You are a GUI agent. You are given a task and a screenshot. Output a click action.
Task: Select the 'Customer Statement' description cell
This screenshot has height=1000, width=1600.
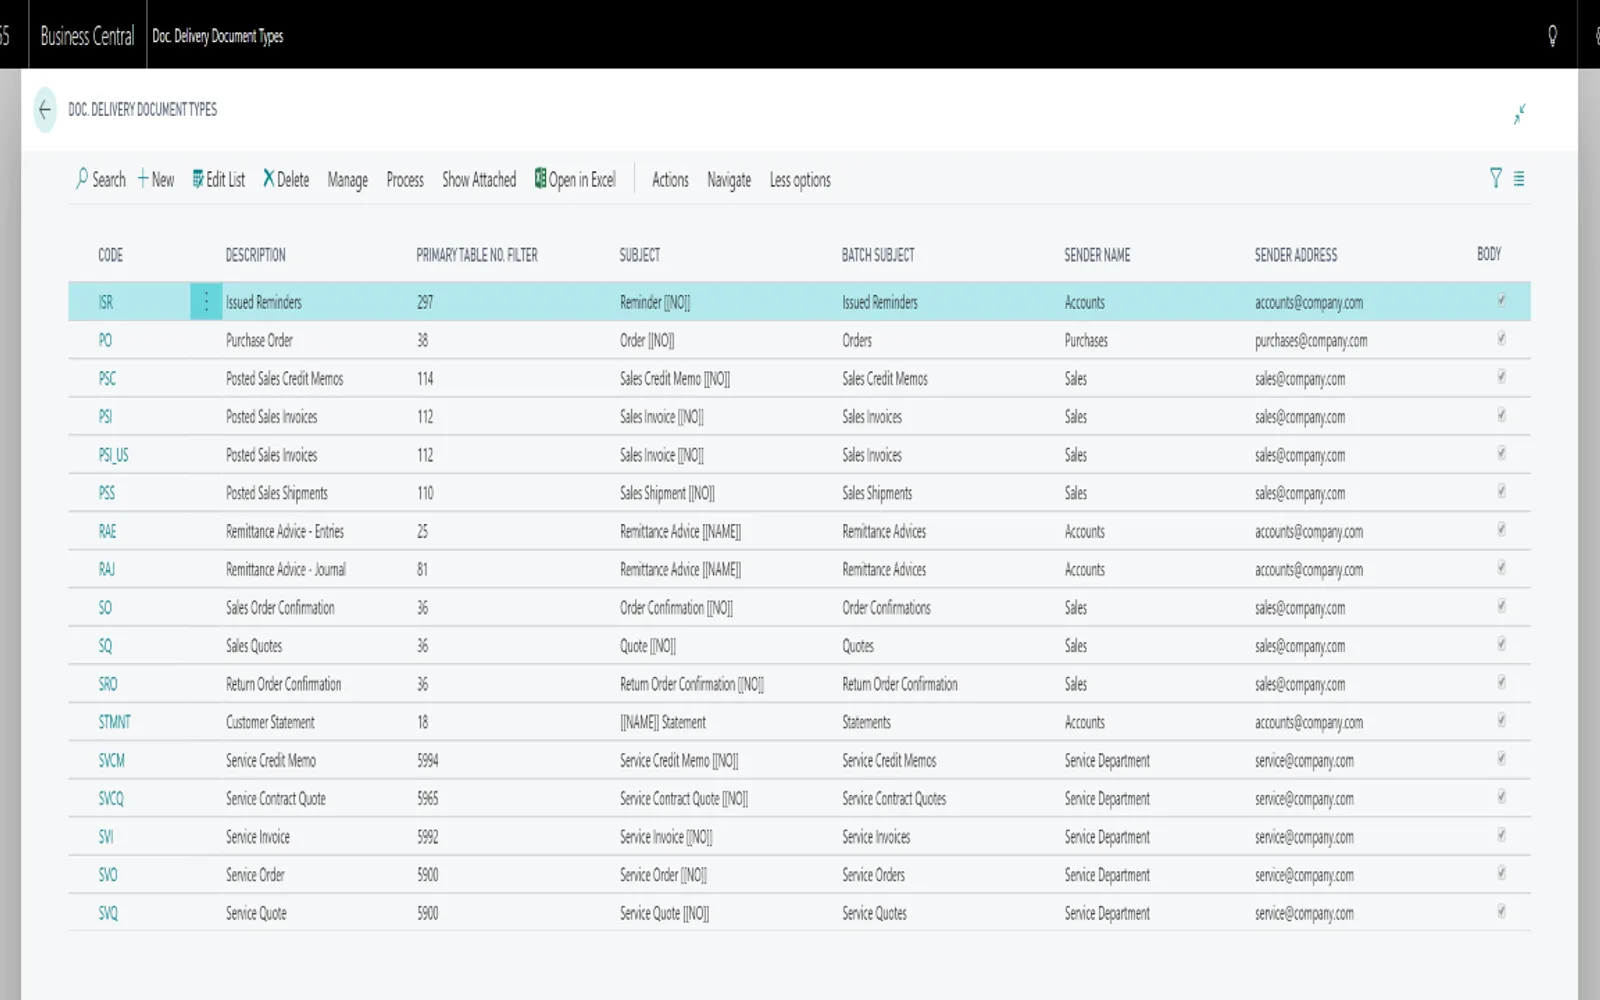pos(270,722)
